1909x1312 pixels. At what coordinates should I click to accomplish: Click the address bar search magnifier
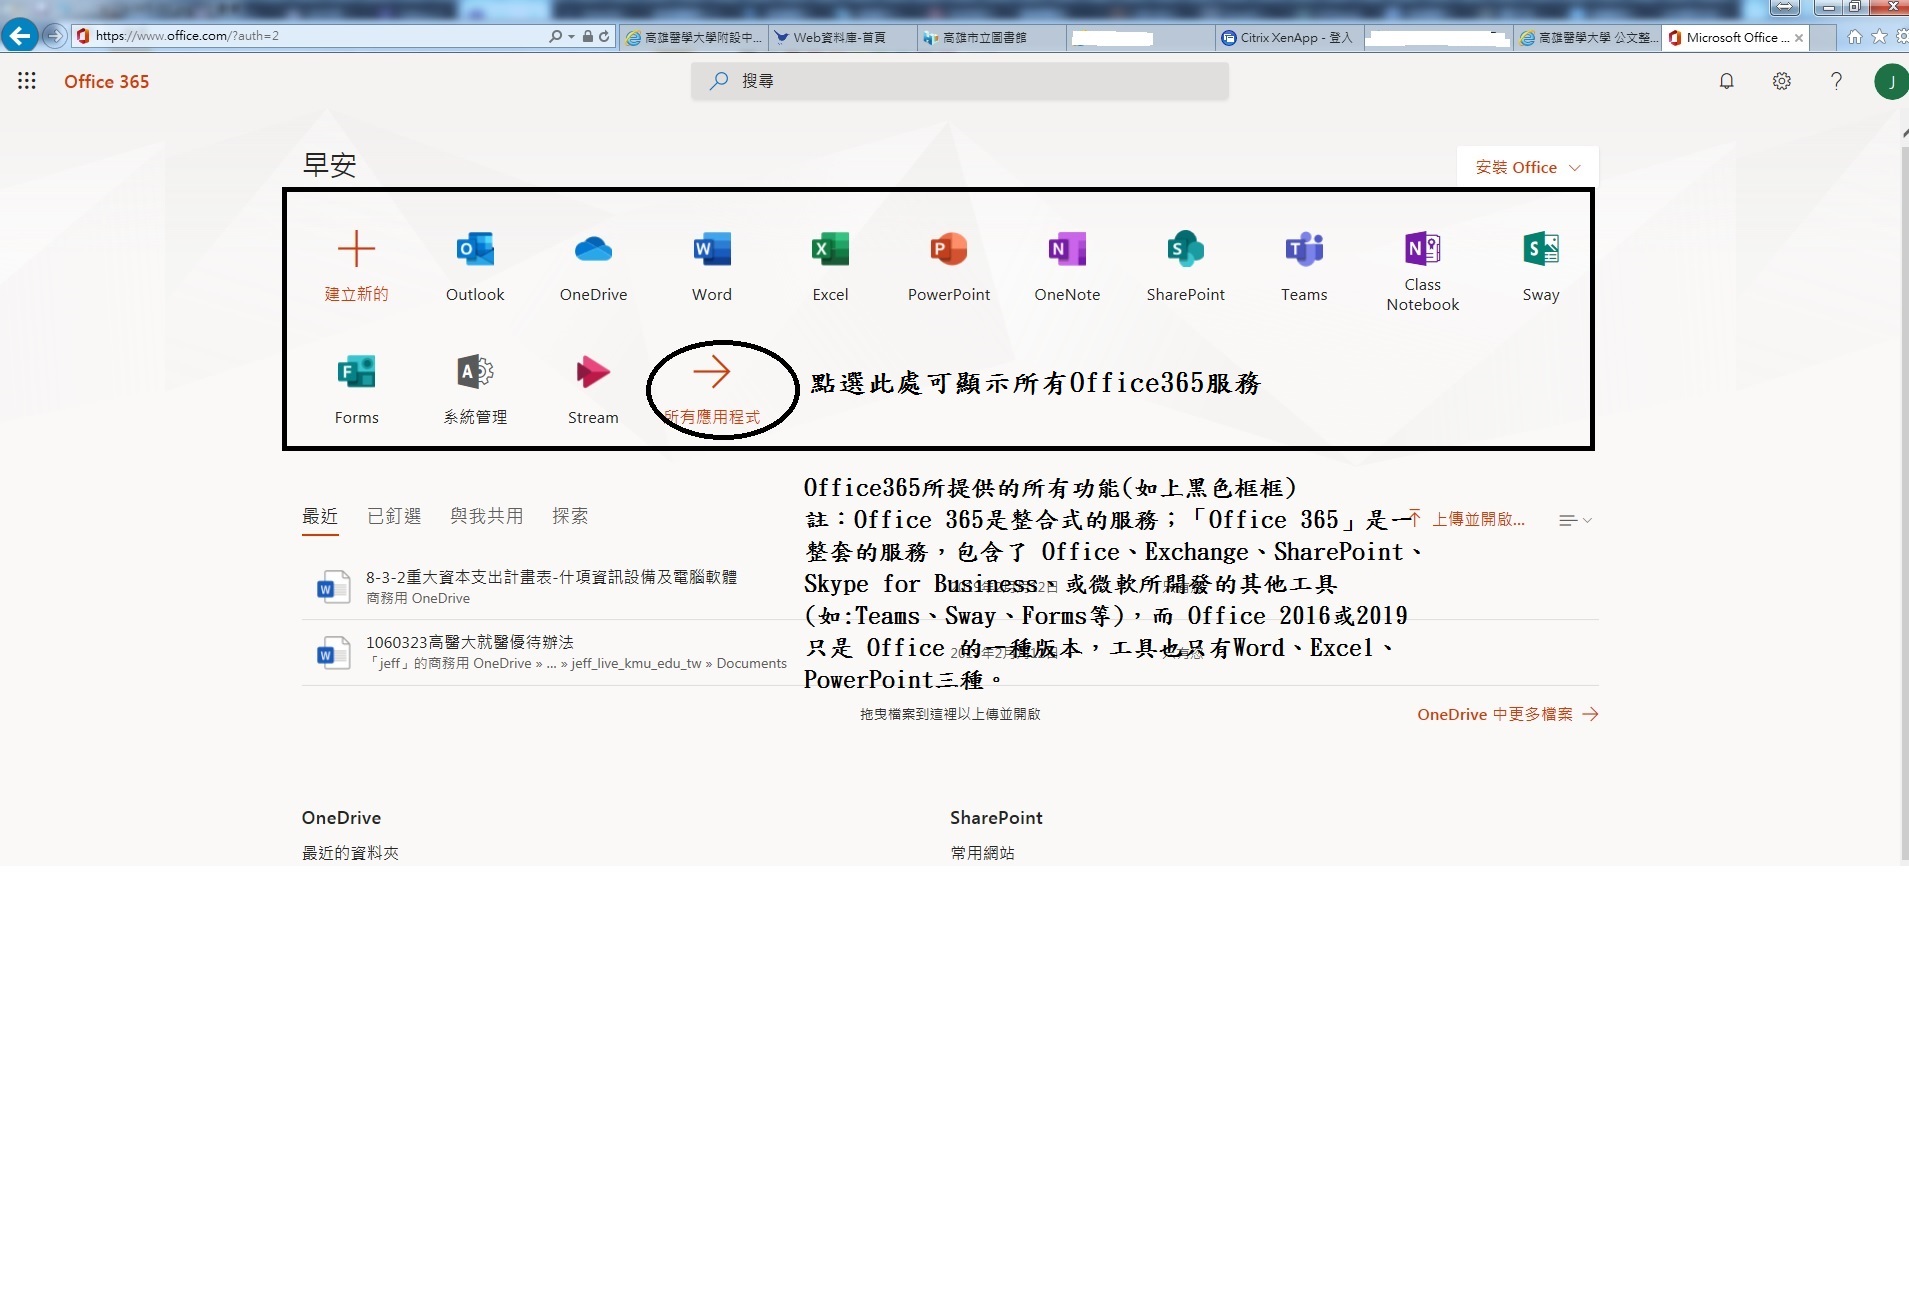pos(555,36)
